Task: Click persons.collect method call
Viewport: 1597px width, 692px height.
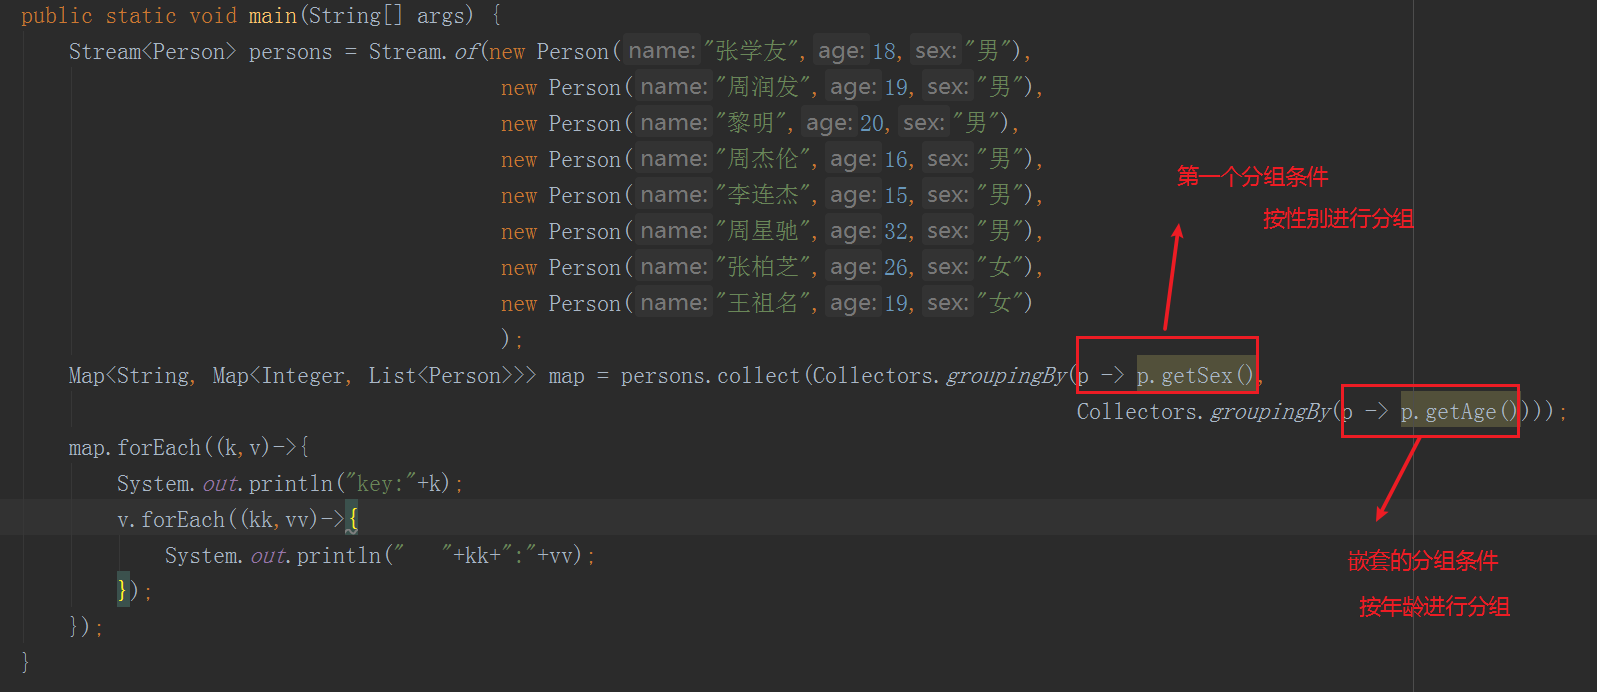Action: tap(710, 376)
